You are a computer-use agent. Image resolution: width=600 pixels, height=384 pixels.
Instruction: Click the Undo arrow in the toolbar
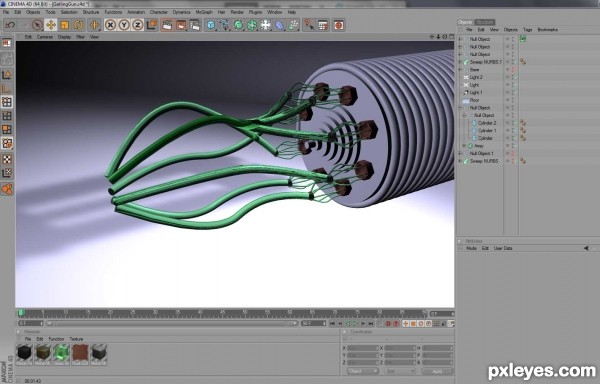[10, 25]
